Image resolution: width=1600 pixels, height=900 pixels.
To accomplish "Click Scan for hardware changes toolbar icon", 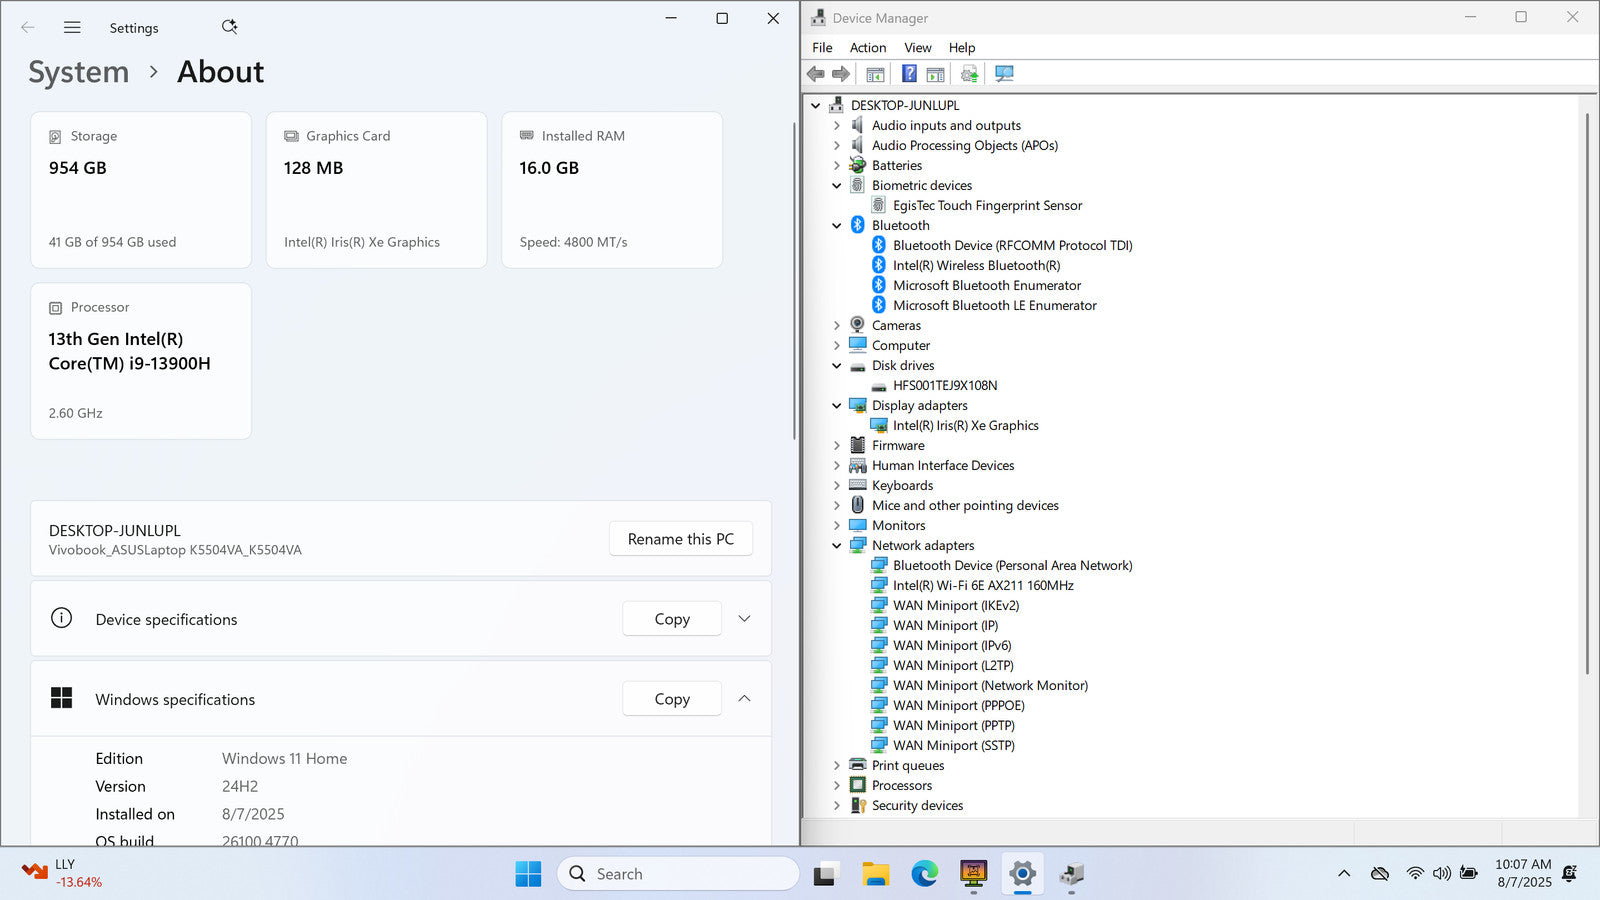I will [1004, 74].
